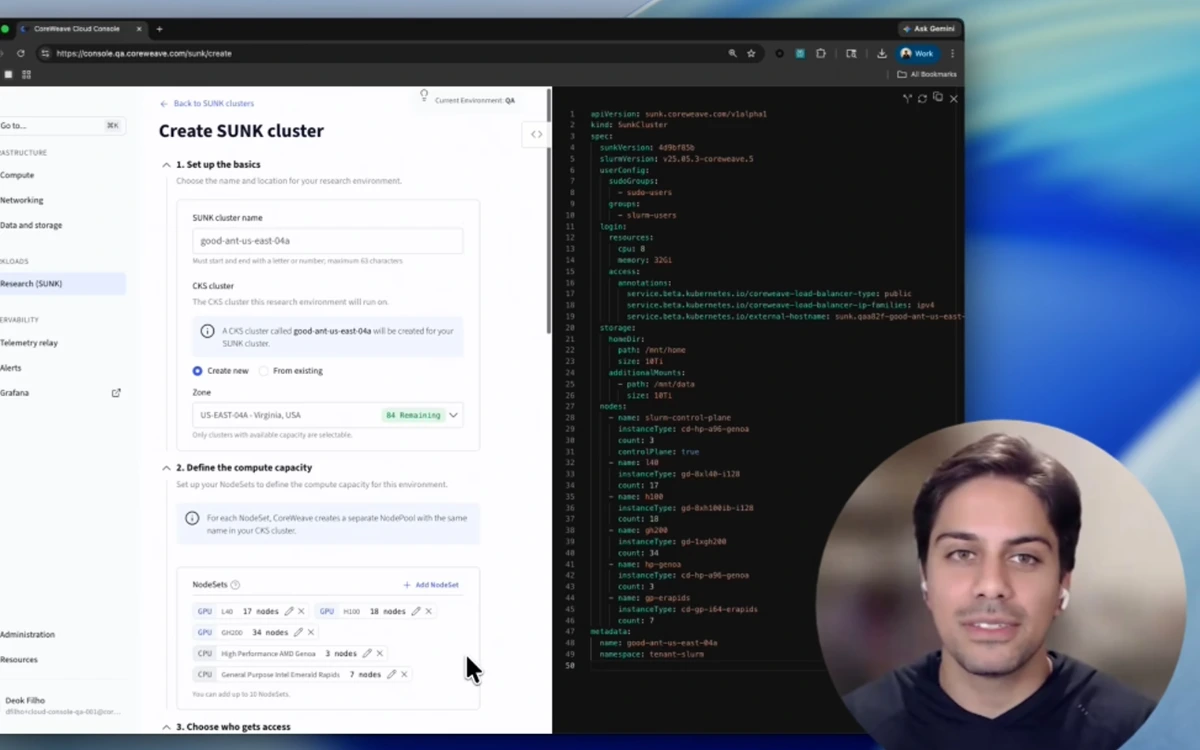Open Deok Filho user account entry
1200x750 pixels.
[62, 706]
